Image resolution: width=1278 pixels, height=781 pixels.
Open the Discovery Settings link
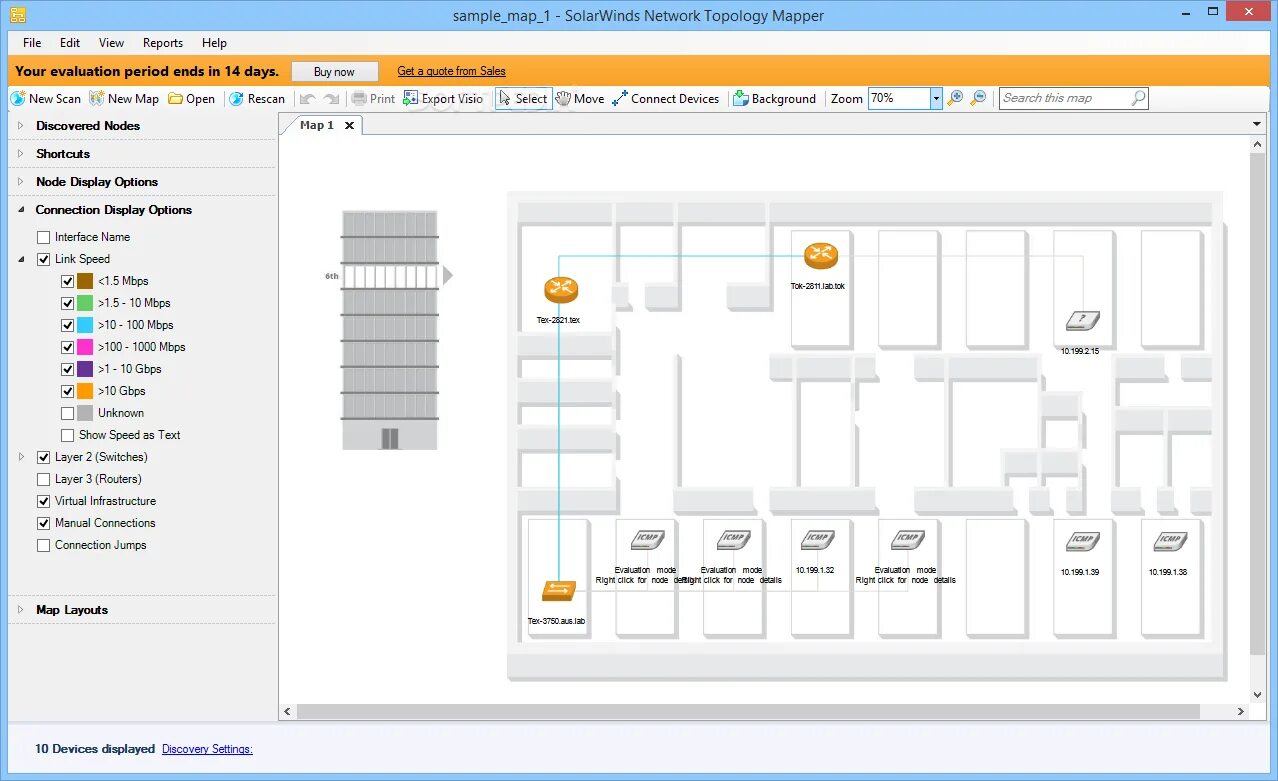207,749
